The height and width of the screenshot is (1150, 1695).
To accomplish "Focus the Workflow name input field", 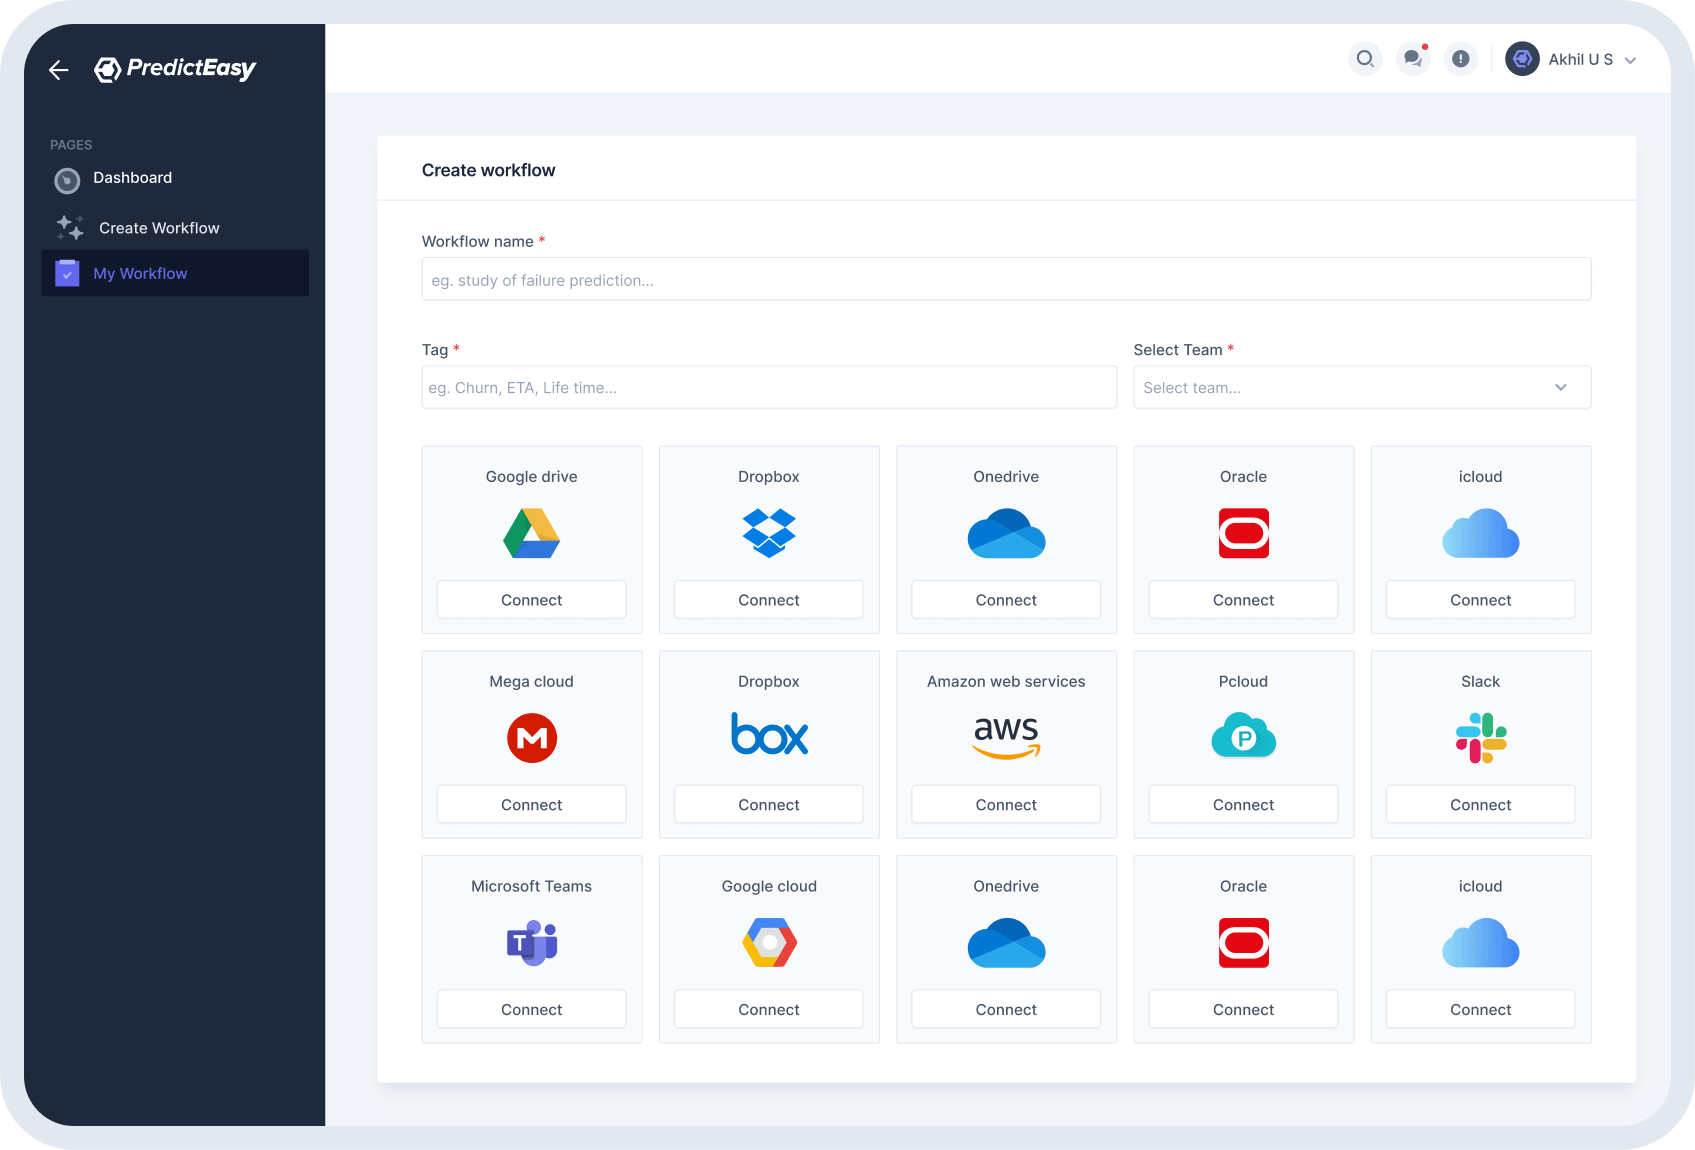I will (x=1006, y=279).
